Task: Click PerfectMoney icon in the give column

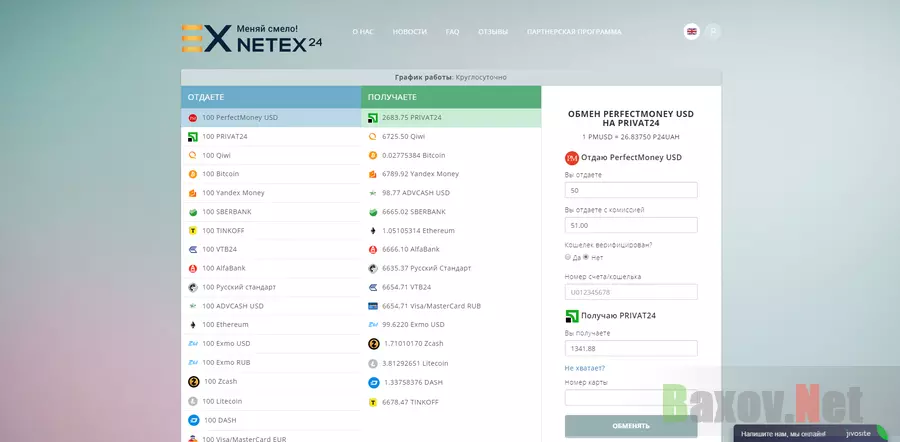Action: click(193, 118)
